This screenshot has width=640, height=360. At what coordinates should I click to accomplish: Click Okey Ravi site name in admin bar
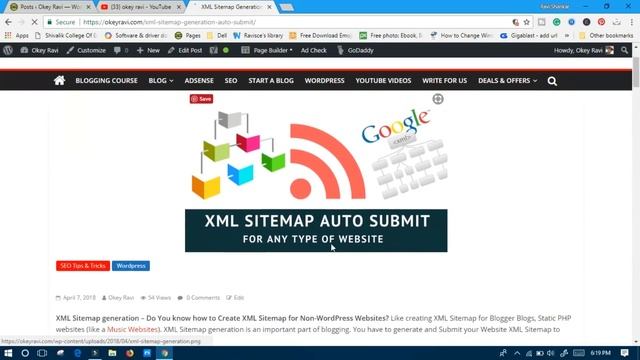pos(40,50)
